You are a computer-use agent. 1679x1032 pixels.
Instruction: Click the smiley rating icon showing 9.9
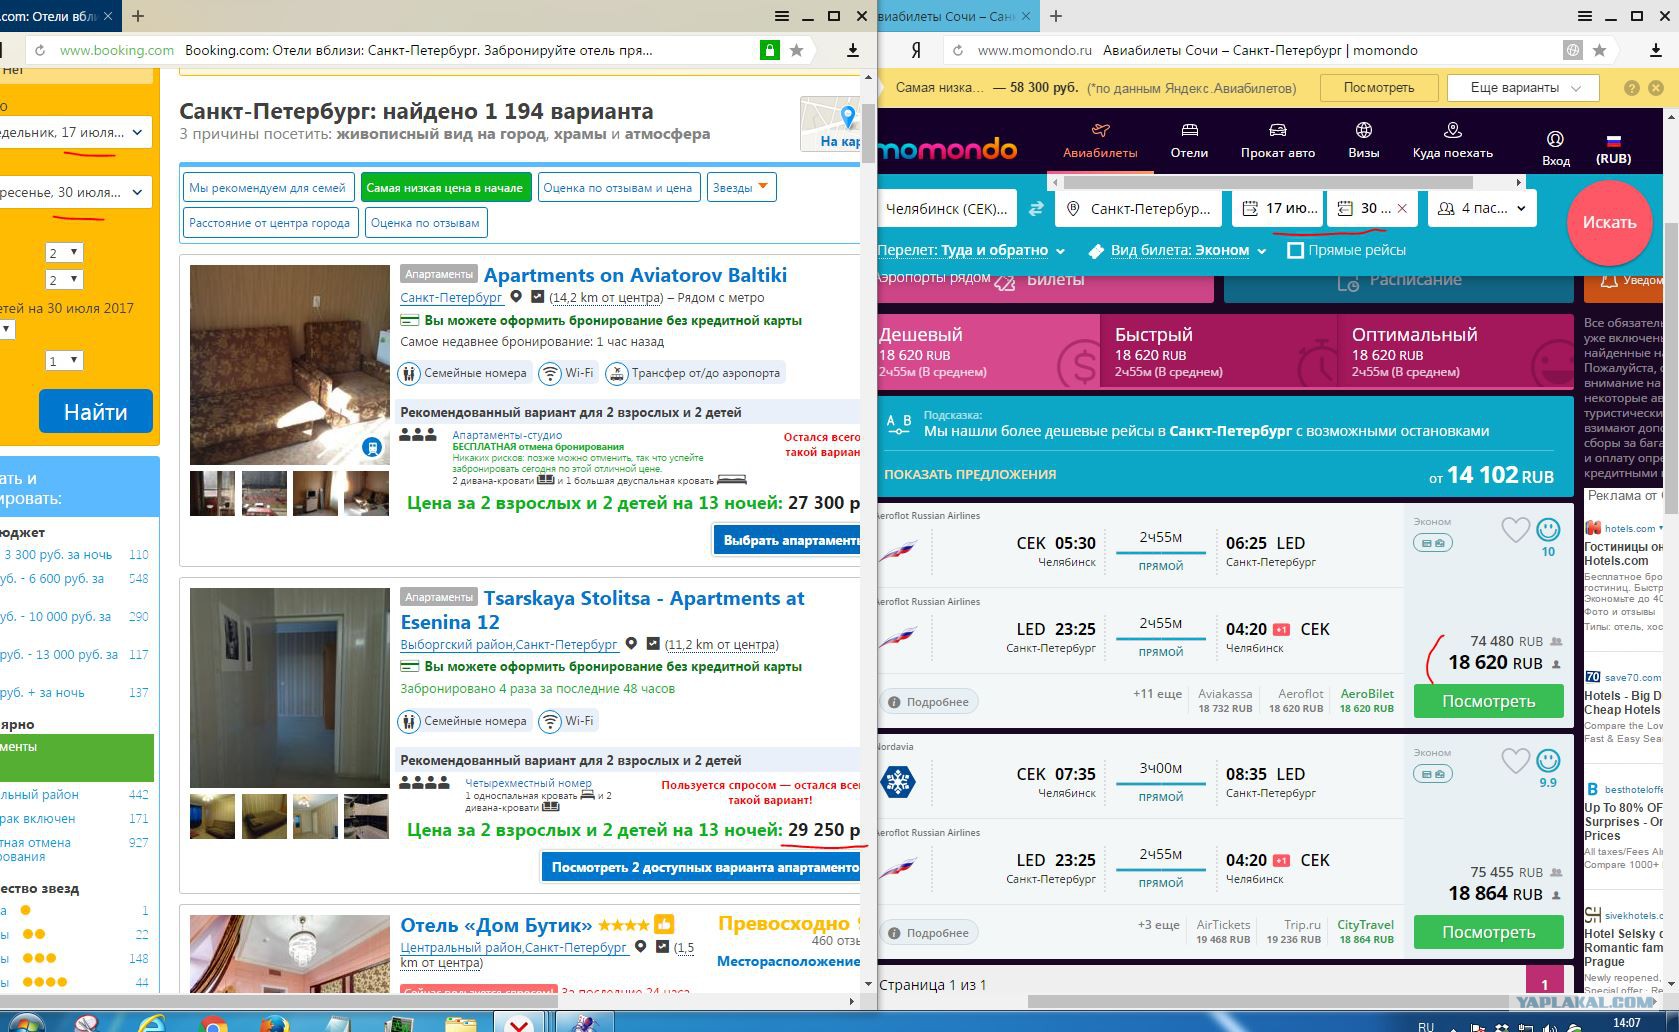click(1548, 761)
